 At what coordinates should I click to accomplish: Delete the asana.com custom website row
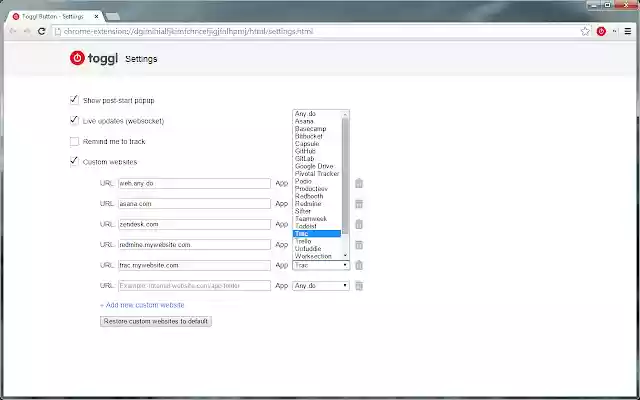pyautogui.click(x=359, y=204)
